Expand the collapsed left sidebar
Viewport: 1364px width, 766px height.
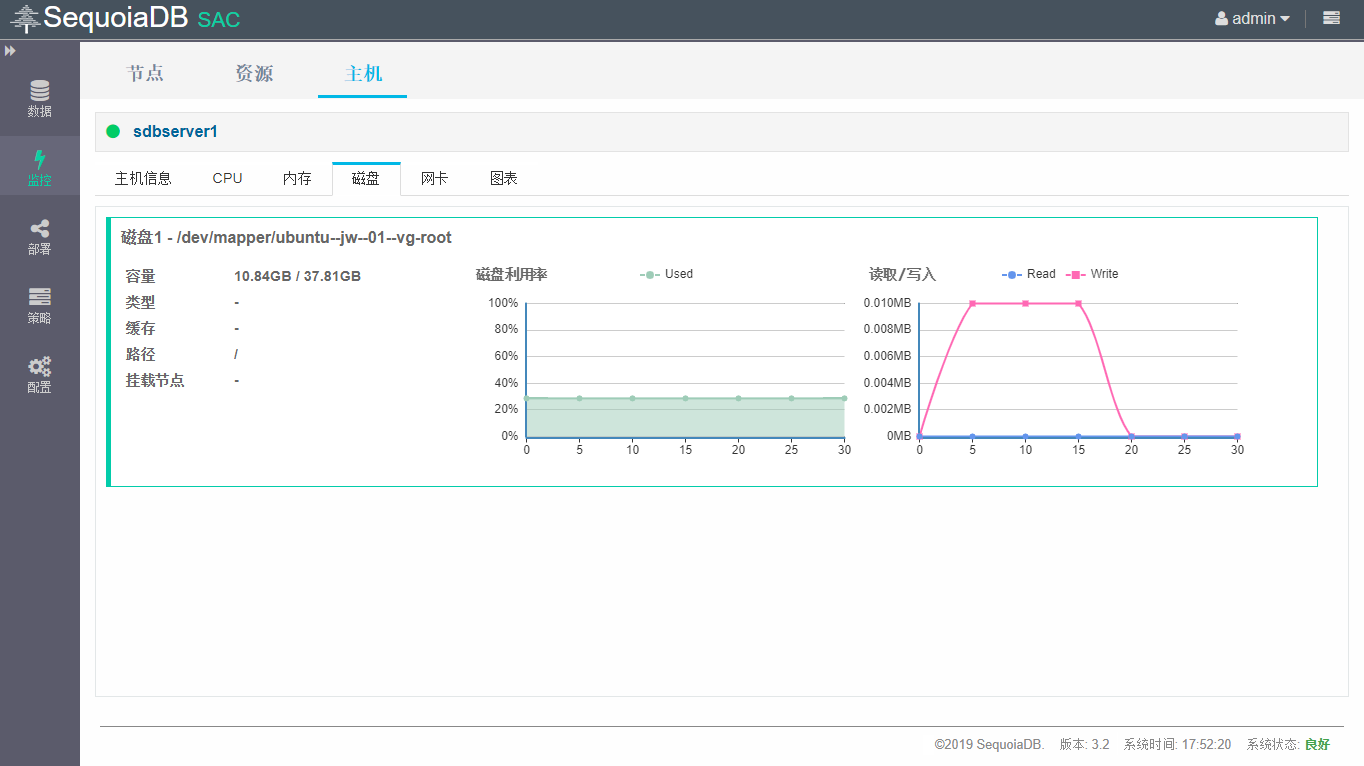click(x=10, y=50)
